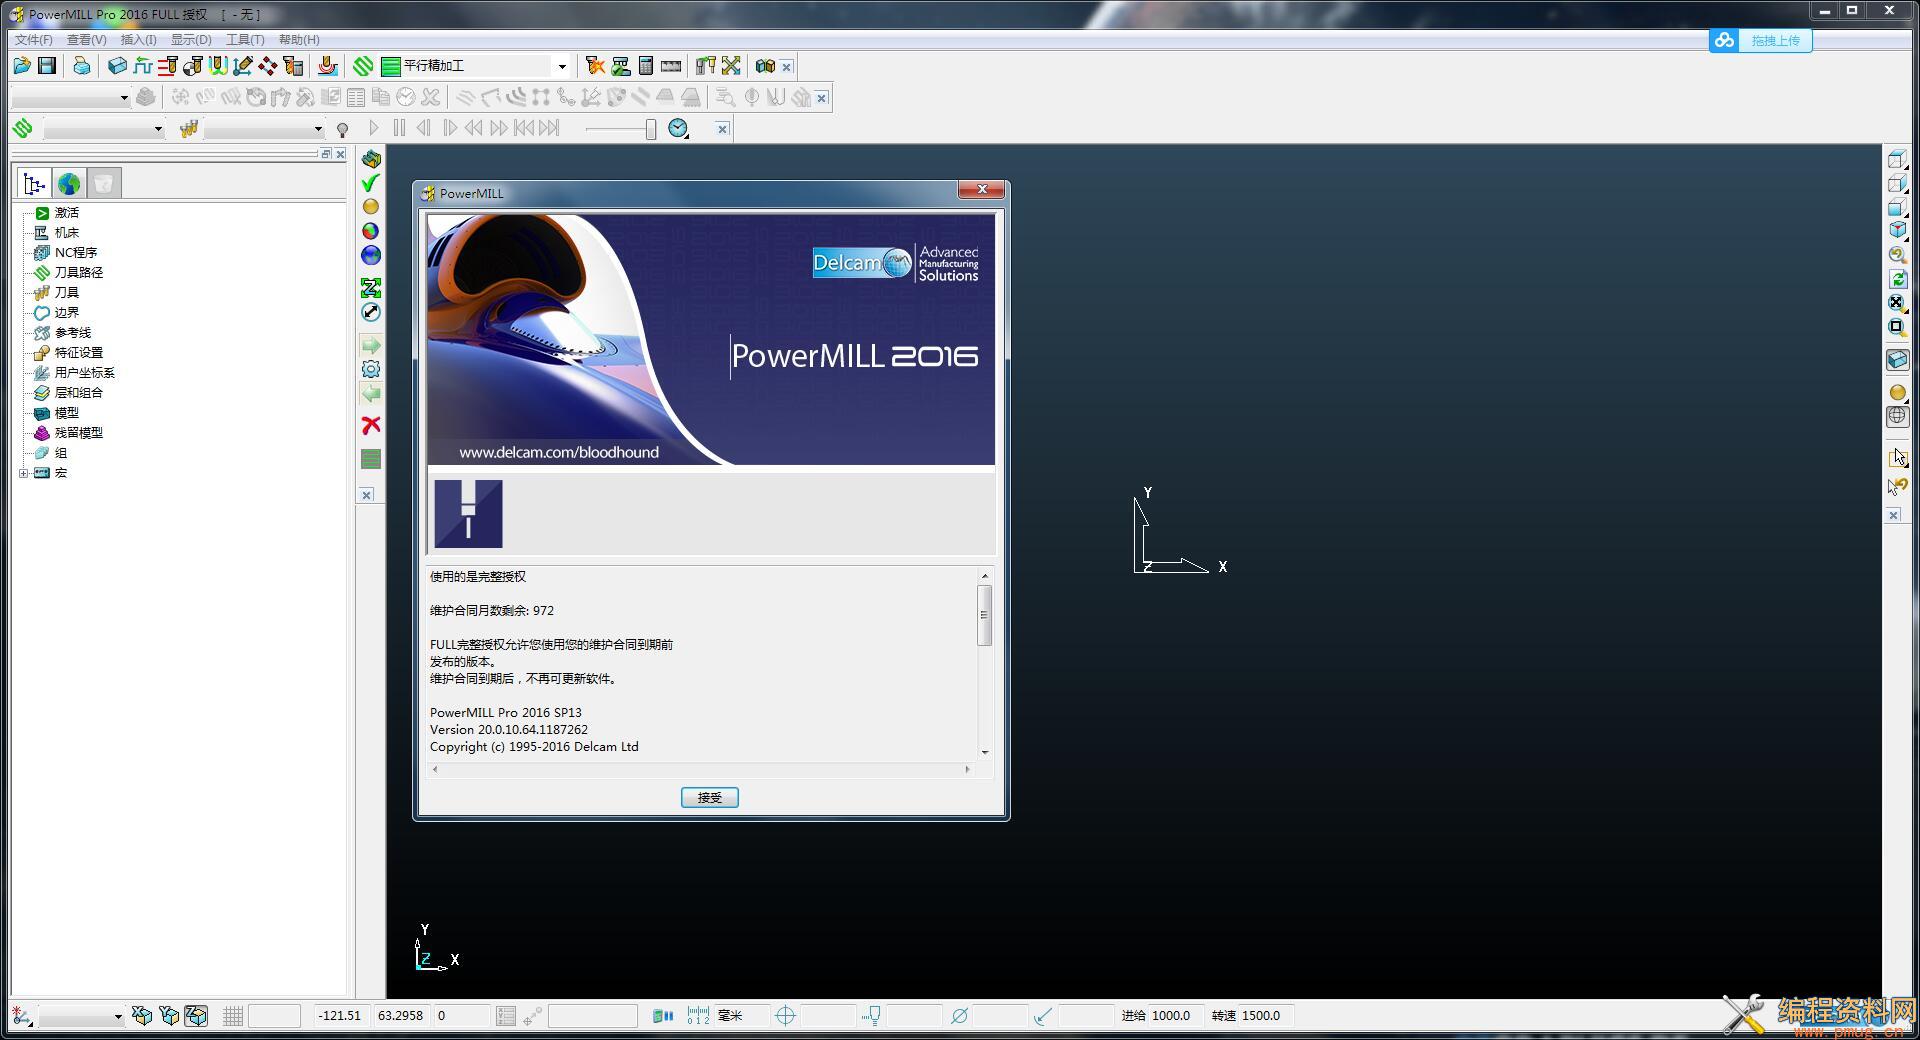Viewport: 1920px width, 1040px height.
Task: Open leads and links icon
Action: (218, 66)
